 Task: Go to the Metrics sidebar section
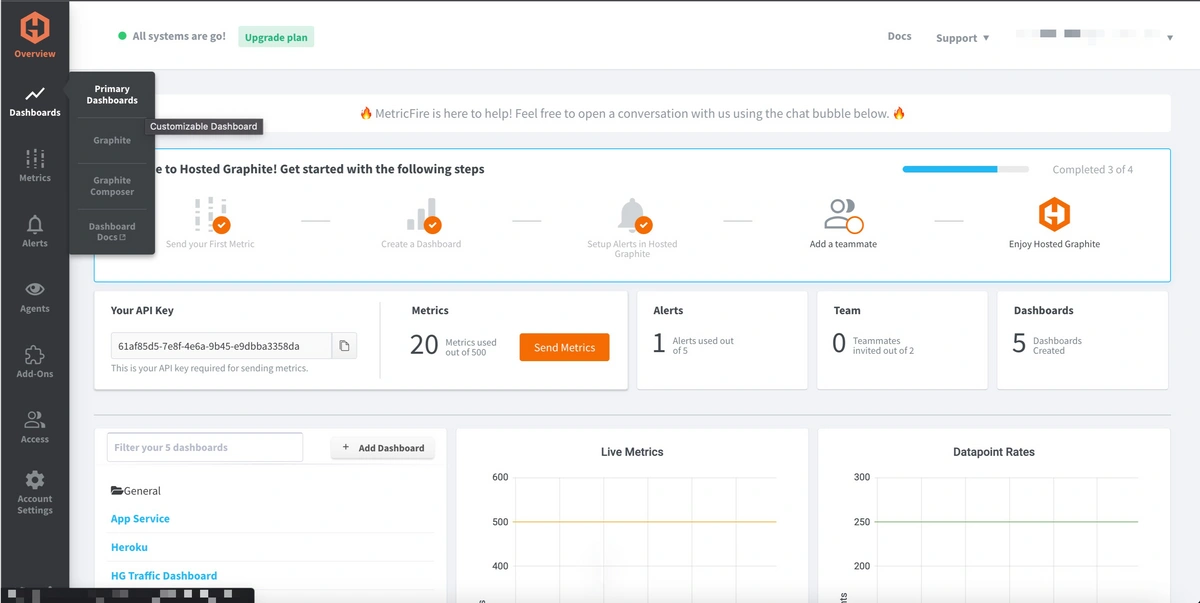click(x=35, y=165)
